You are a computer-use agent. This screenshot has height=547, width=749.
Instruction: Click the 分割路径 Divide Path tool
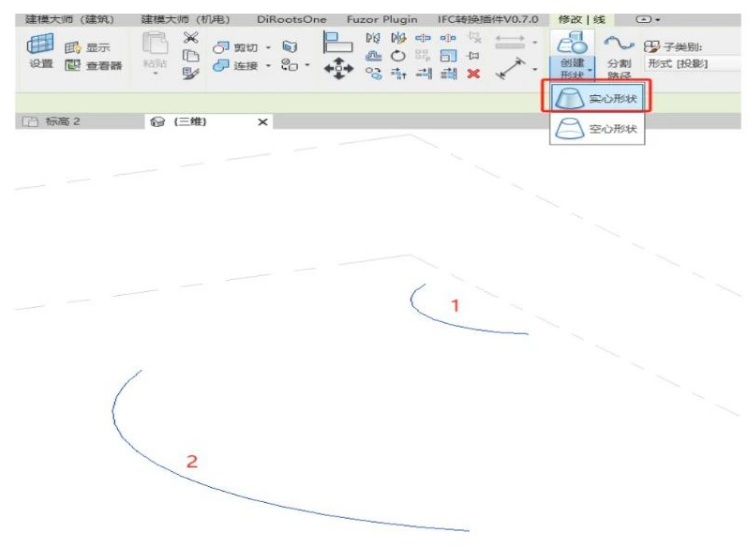click(x=619, y=56)
